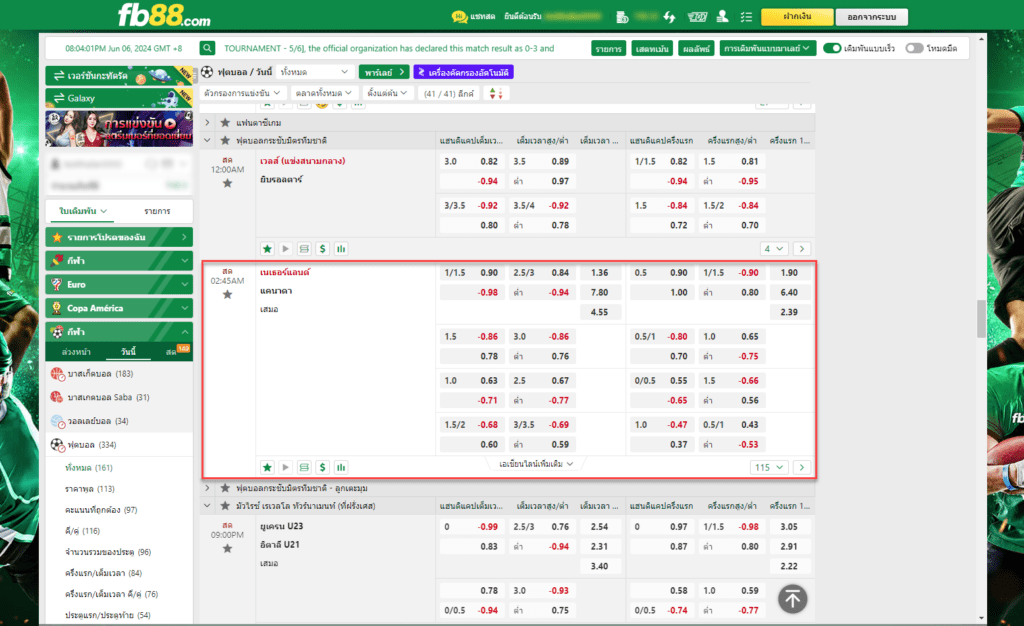The width and height of the screenshot is (1024, 626).
Task: Select the ราคาพูด (113) football submenu item
Action: click(89, 489)
